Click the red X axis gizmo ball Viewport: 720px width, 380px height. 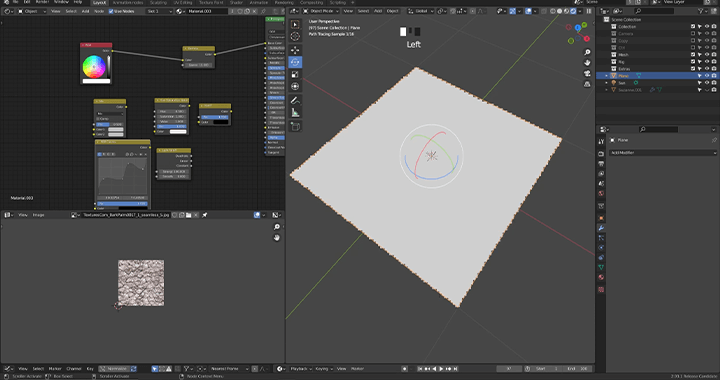(x=586, y=39)
